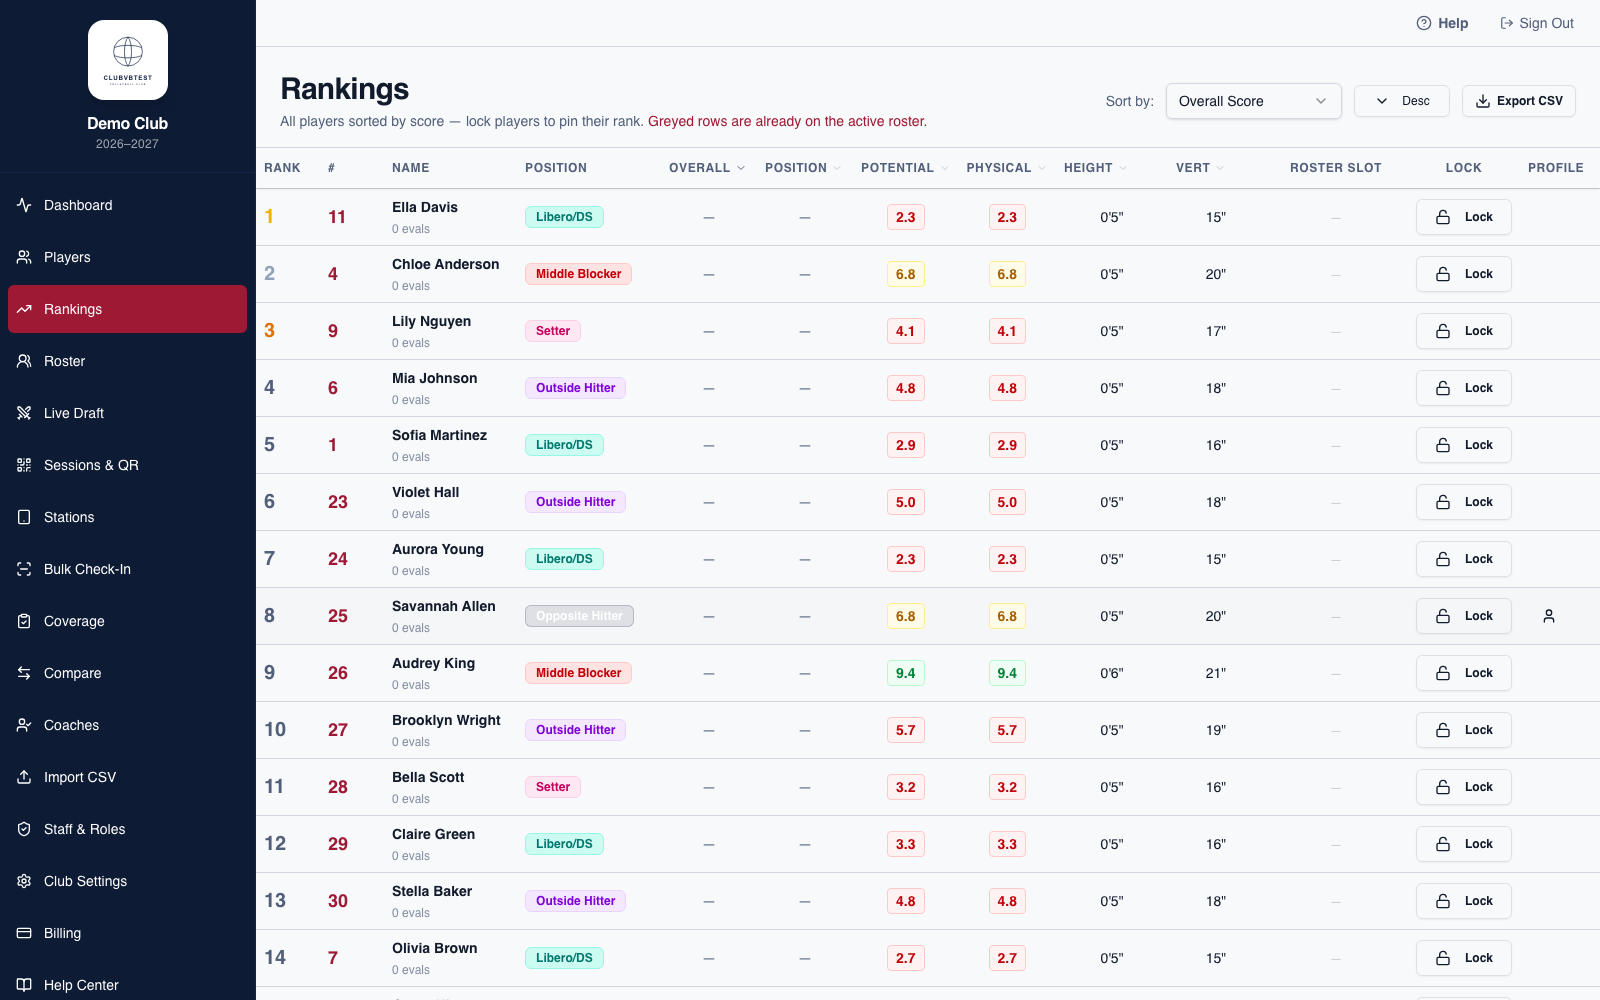Click Lily Nguyen's Setter badge
The image size is (1600, 1000).
(x=553, y=331)
